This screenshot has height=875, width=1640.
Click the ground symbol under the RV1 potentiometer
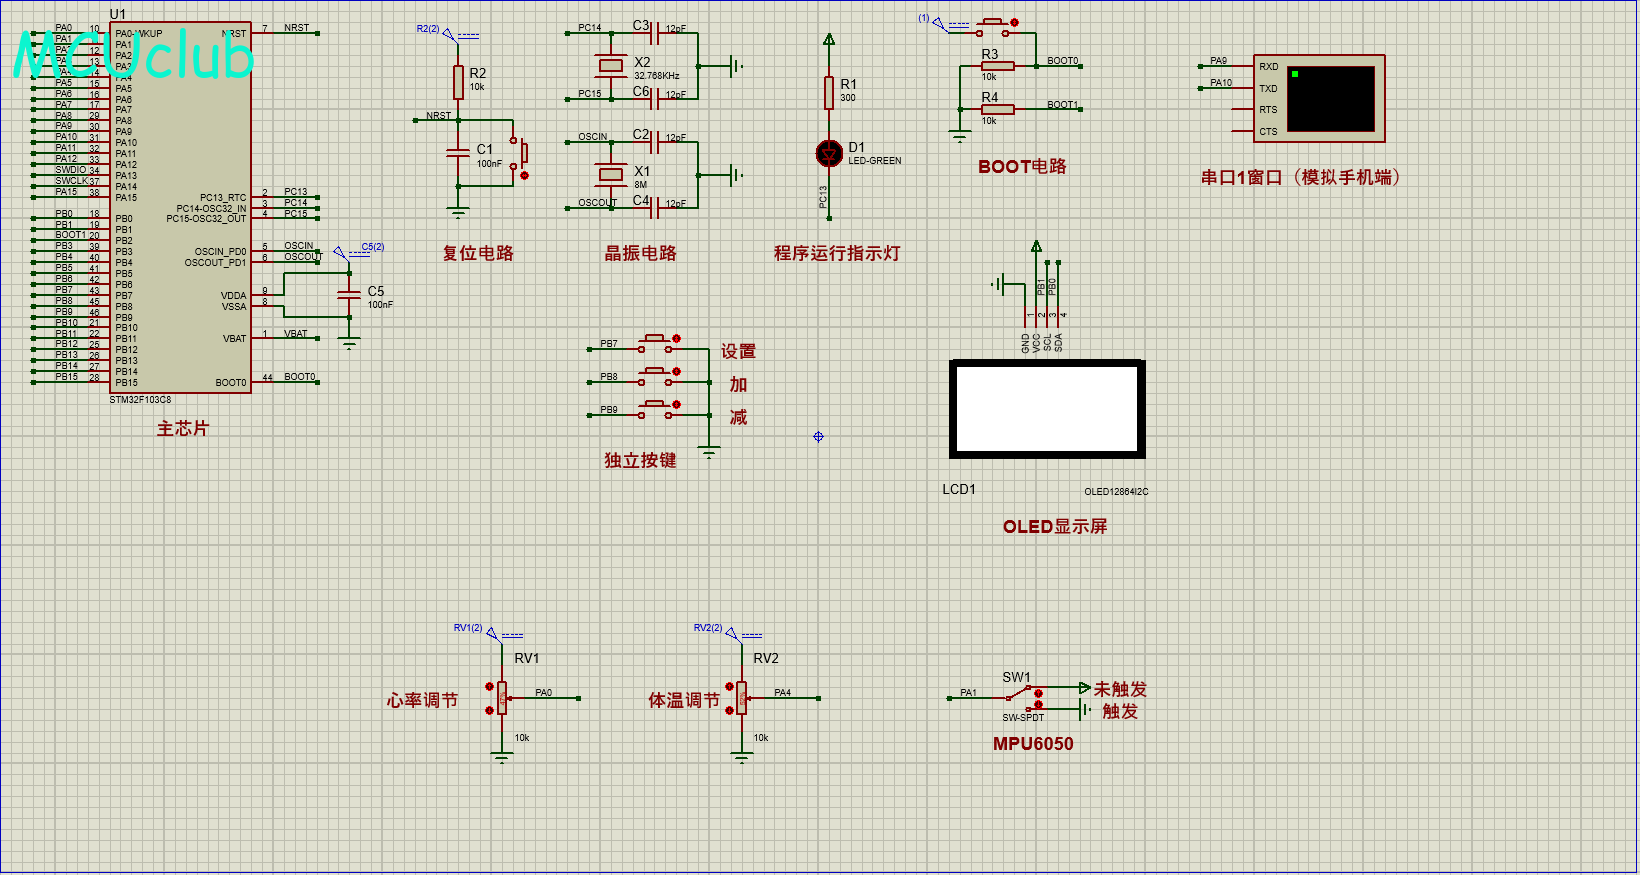502,758
